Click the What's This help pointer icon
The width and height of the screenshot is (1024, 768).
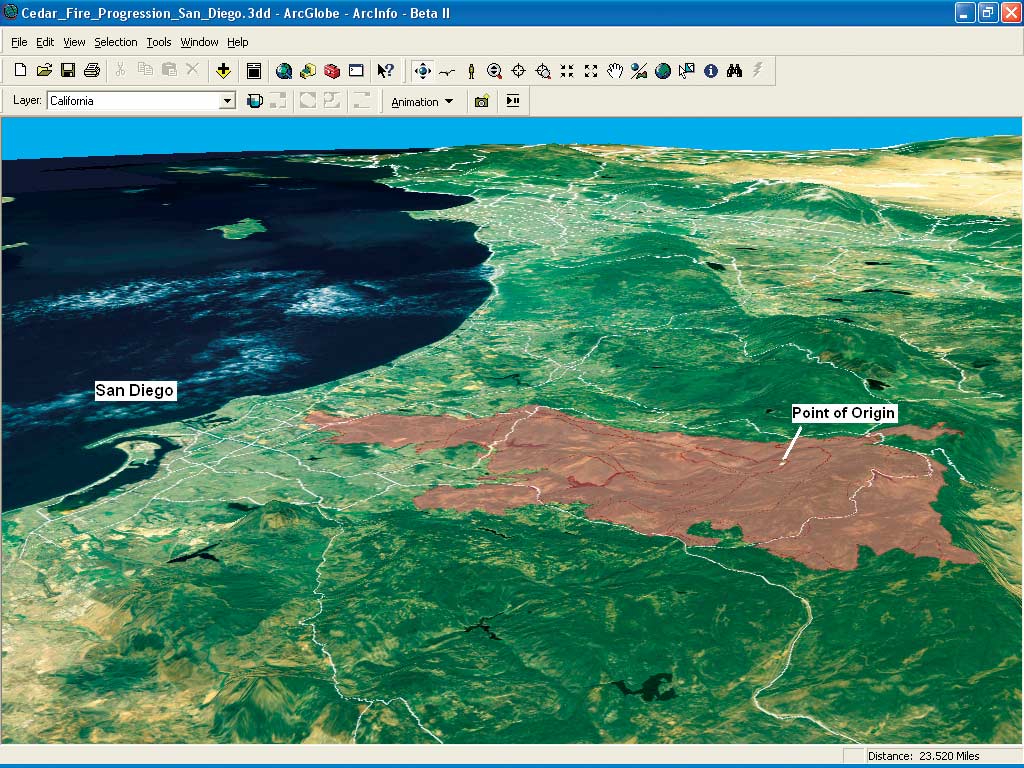(385, 71)
